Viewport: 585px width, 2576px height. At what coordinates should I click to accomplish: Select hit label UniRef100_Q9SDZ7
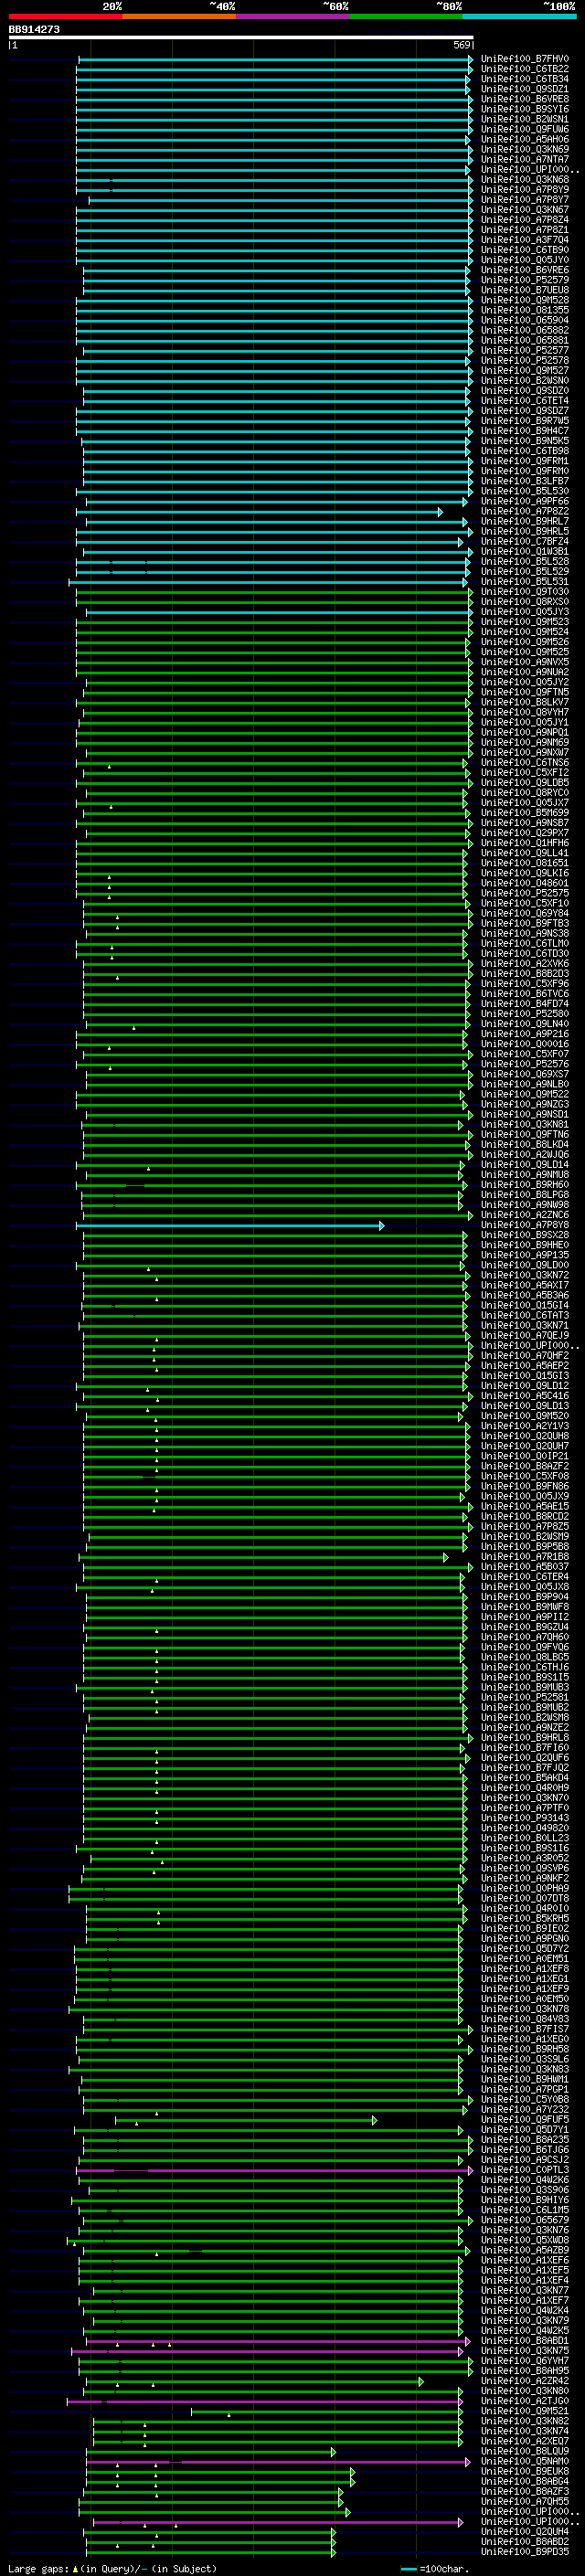525,411
